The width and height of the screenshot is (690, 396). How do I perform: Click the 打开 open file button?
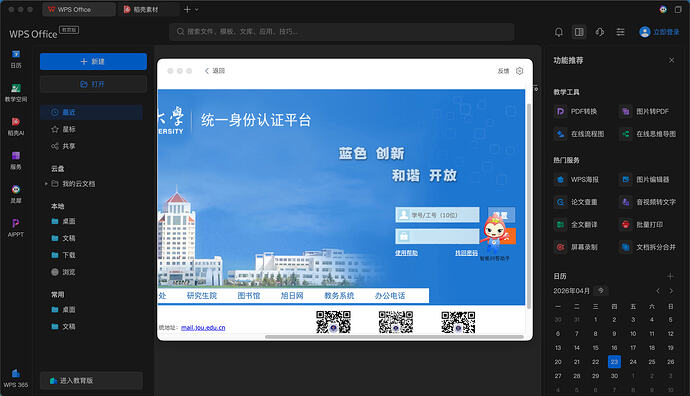(93, 84)
